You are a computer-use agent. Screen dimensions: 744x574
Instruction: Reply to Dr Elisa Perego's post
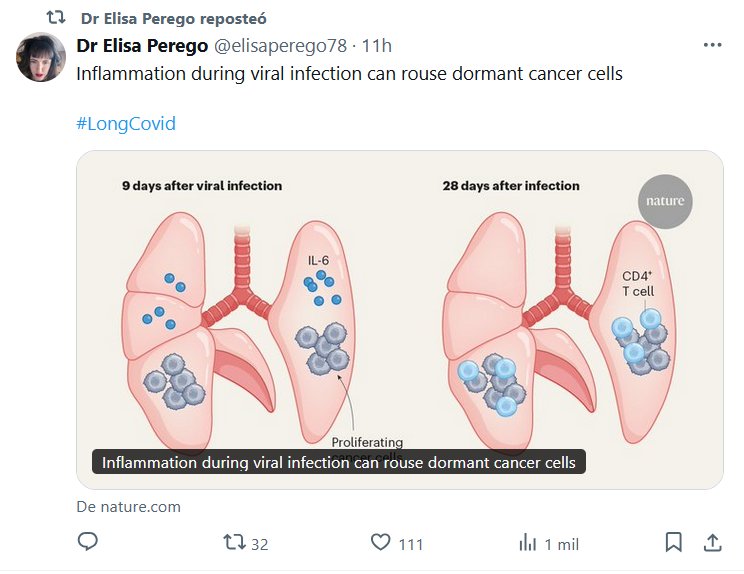pos(88,542)
